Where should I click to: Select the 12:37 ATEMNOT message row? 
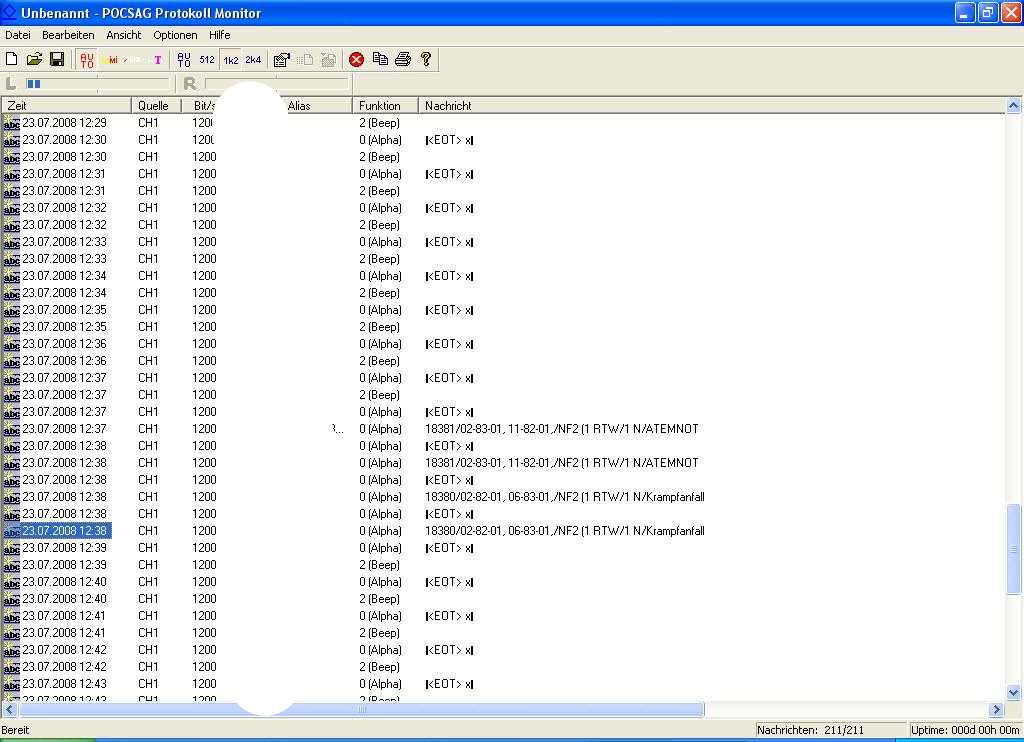pos(561,429)
